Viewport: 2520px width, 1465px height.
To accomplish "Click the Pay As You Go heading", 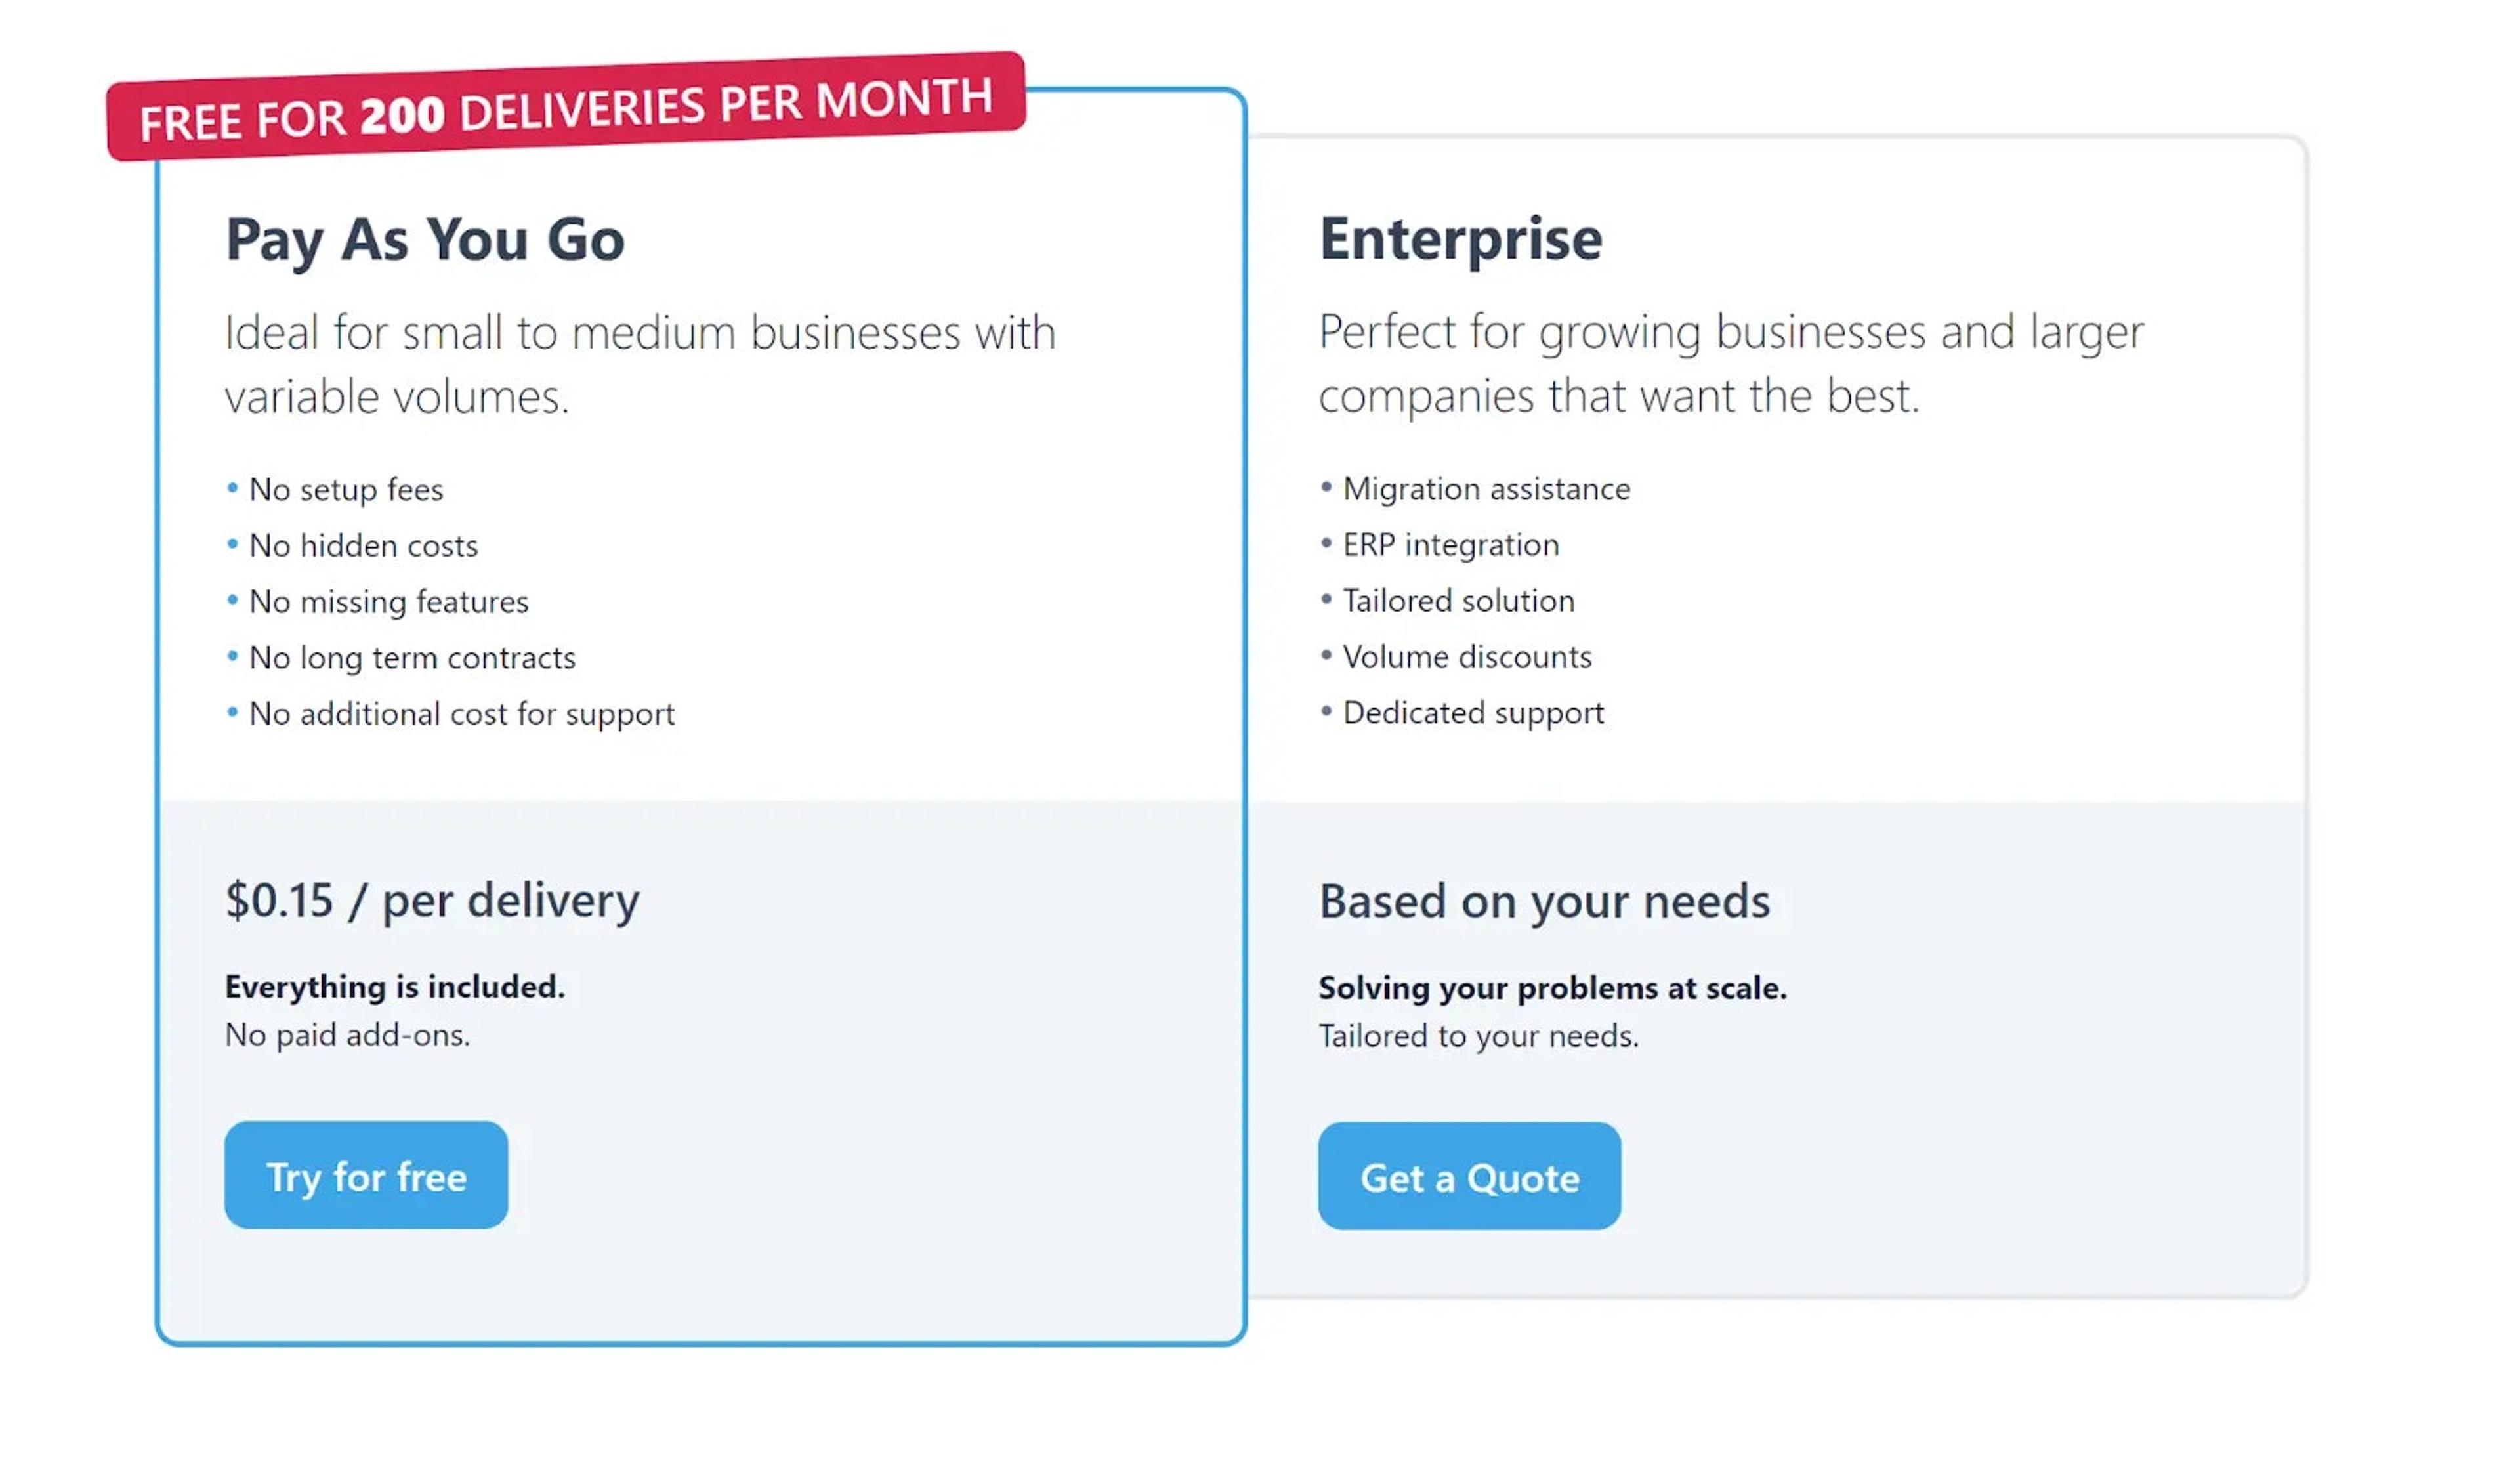I will pyautogui.click(x=424, y=240).
